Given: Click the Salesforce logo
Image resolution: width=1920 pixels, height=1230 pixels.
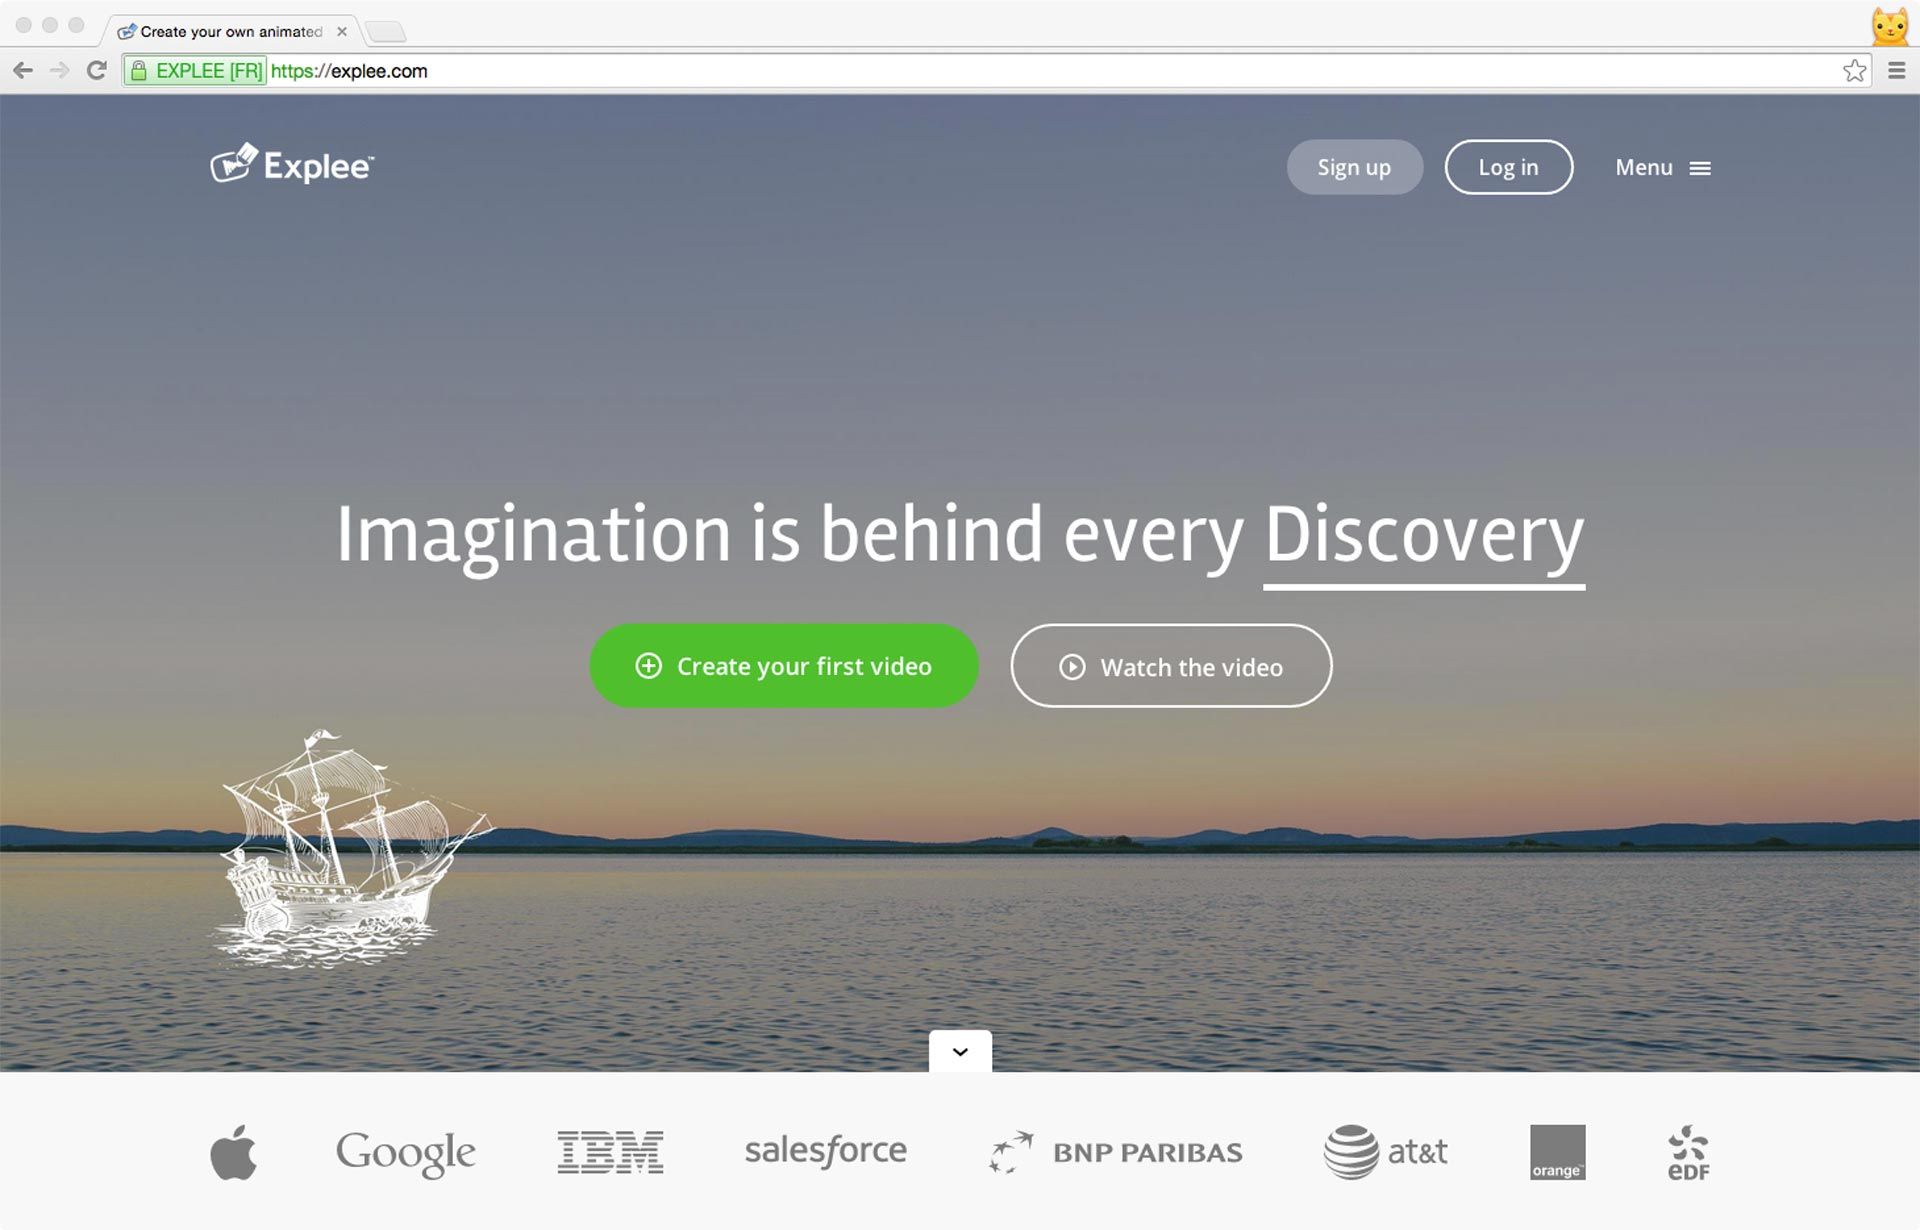Looking at the screenshot, I should (825, 1151).
